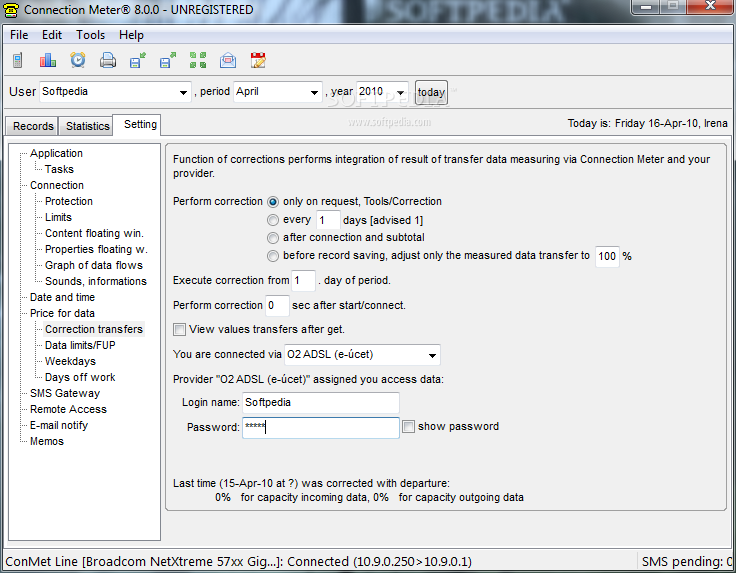Select Weekdays tree item
The image size is (736, 573).
point(70,361)
